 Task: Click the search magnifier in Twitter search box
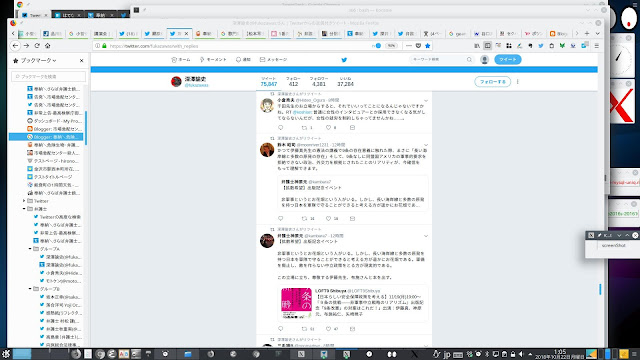(469, 60)
